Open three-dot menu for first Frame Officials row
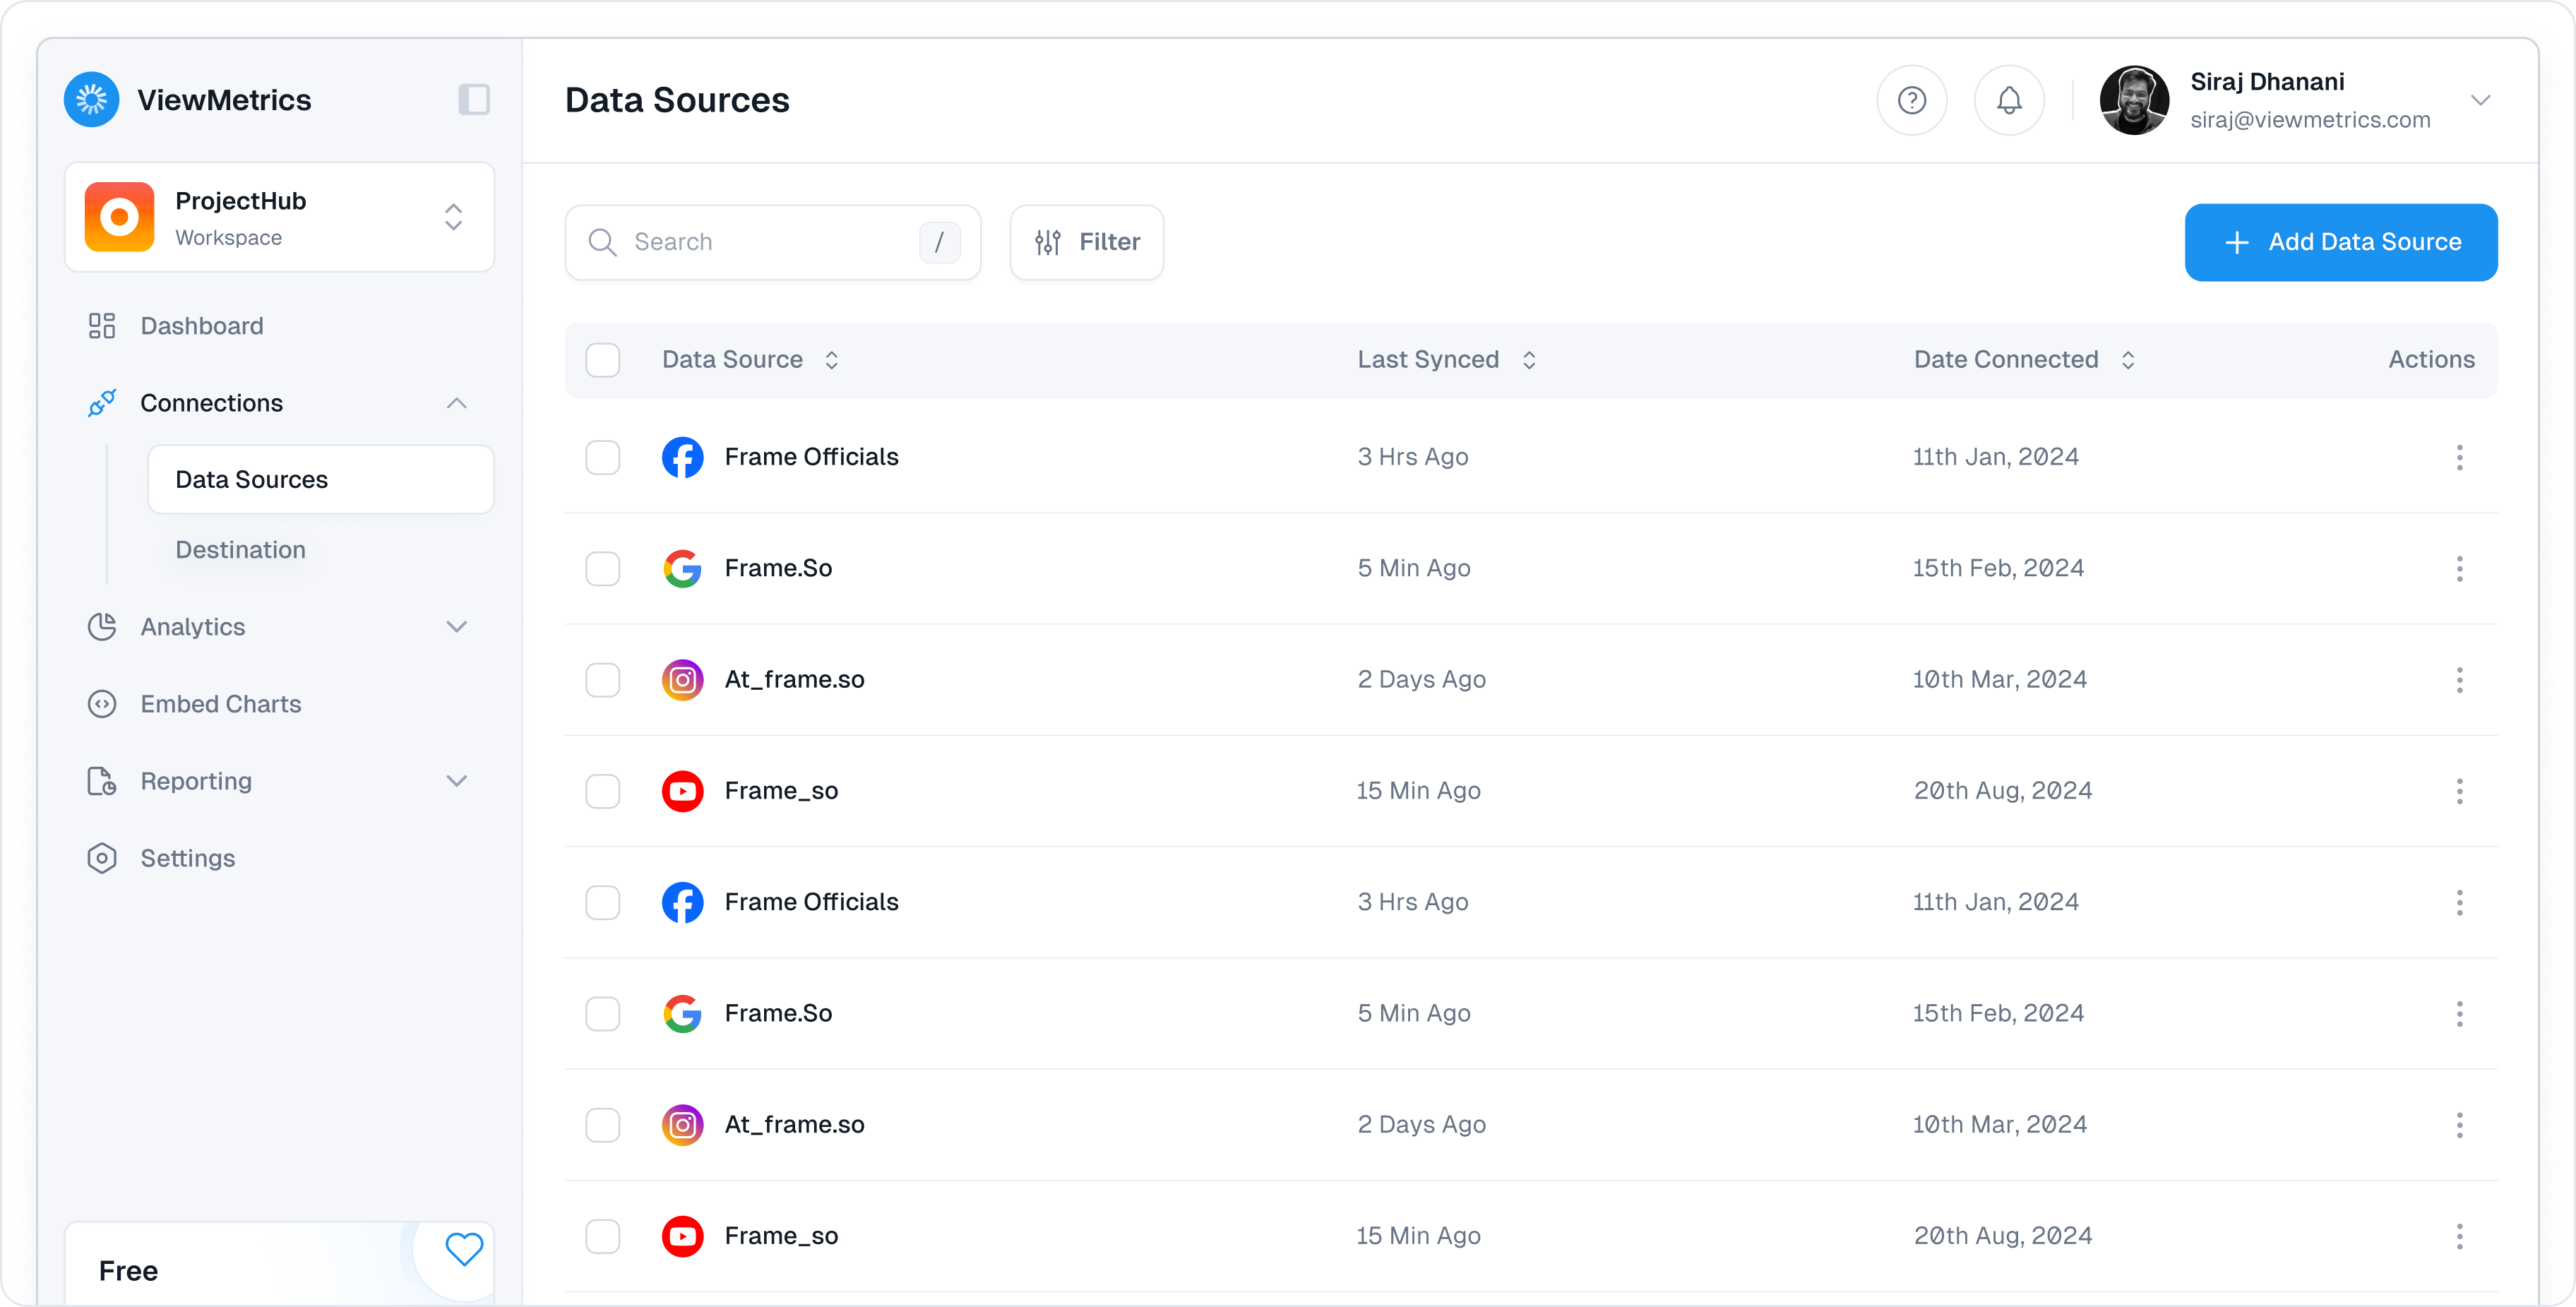Screen dimensions: 2576x1307 pos(2459,457)
